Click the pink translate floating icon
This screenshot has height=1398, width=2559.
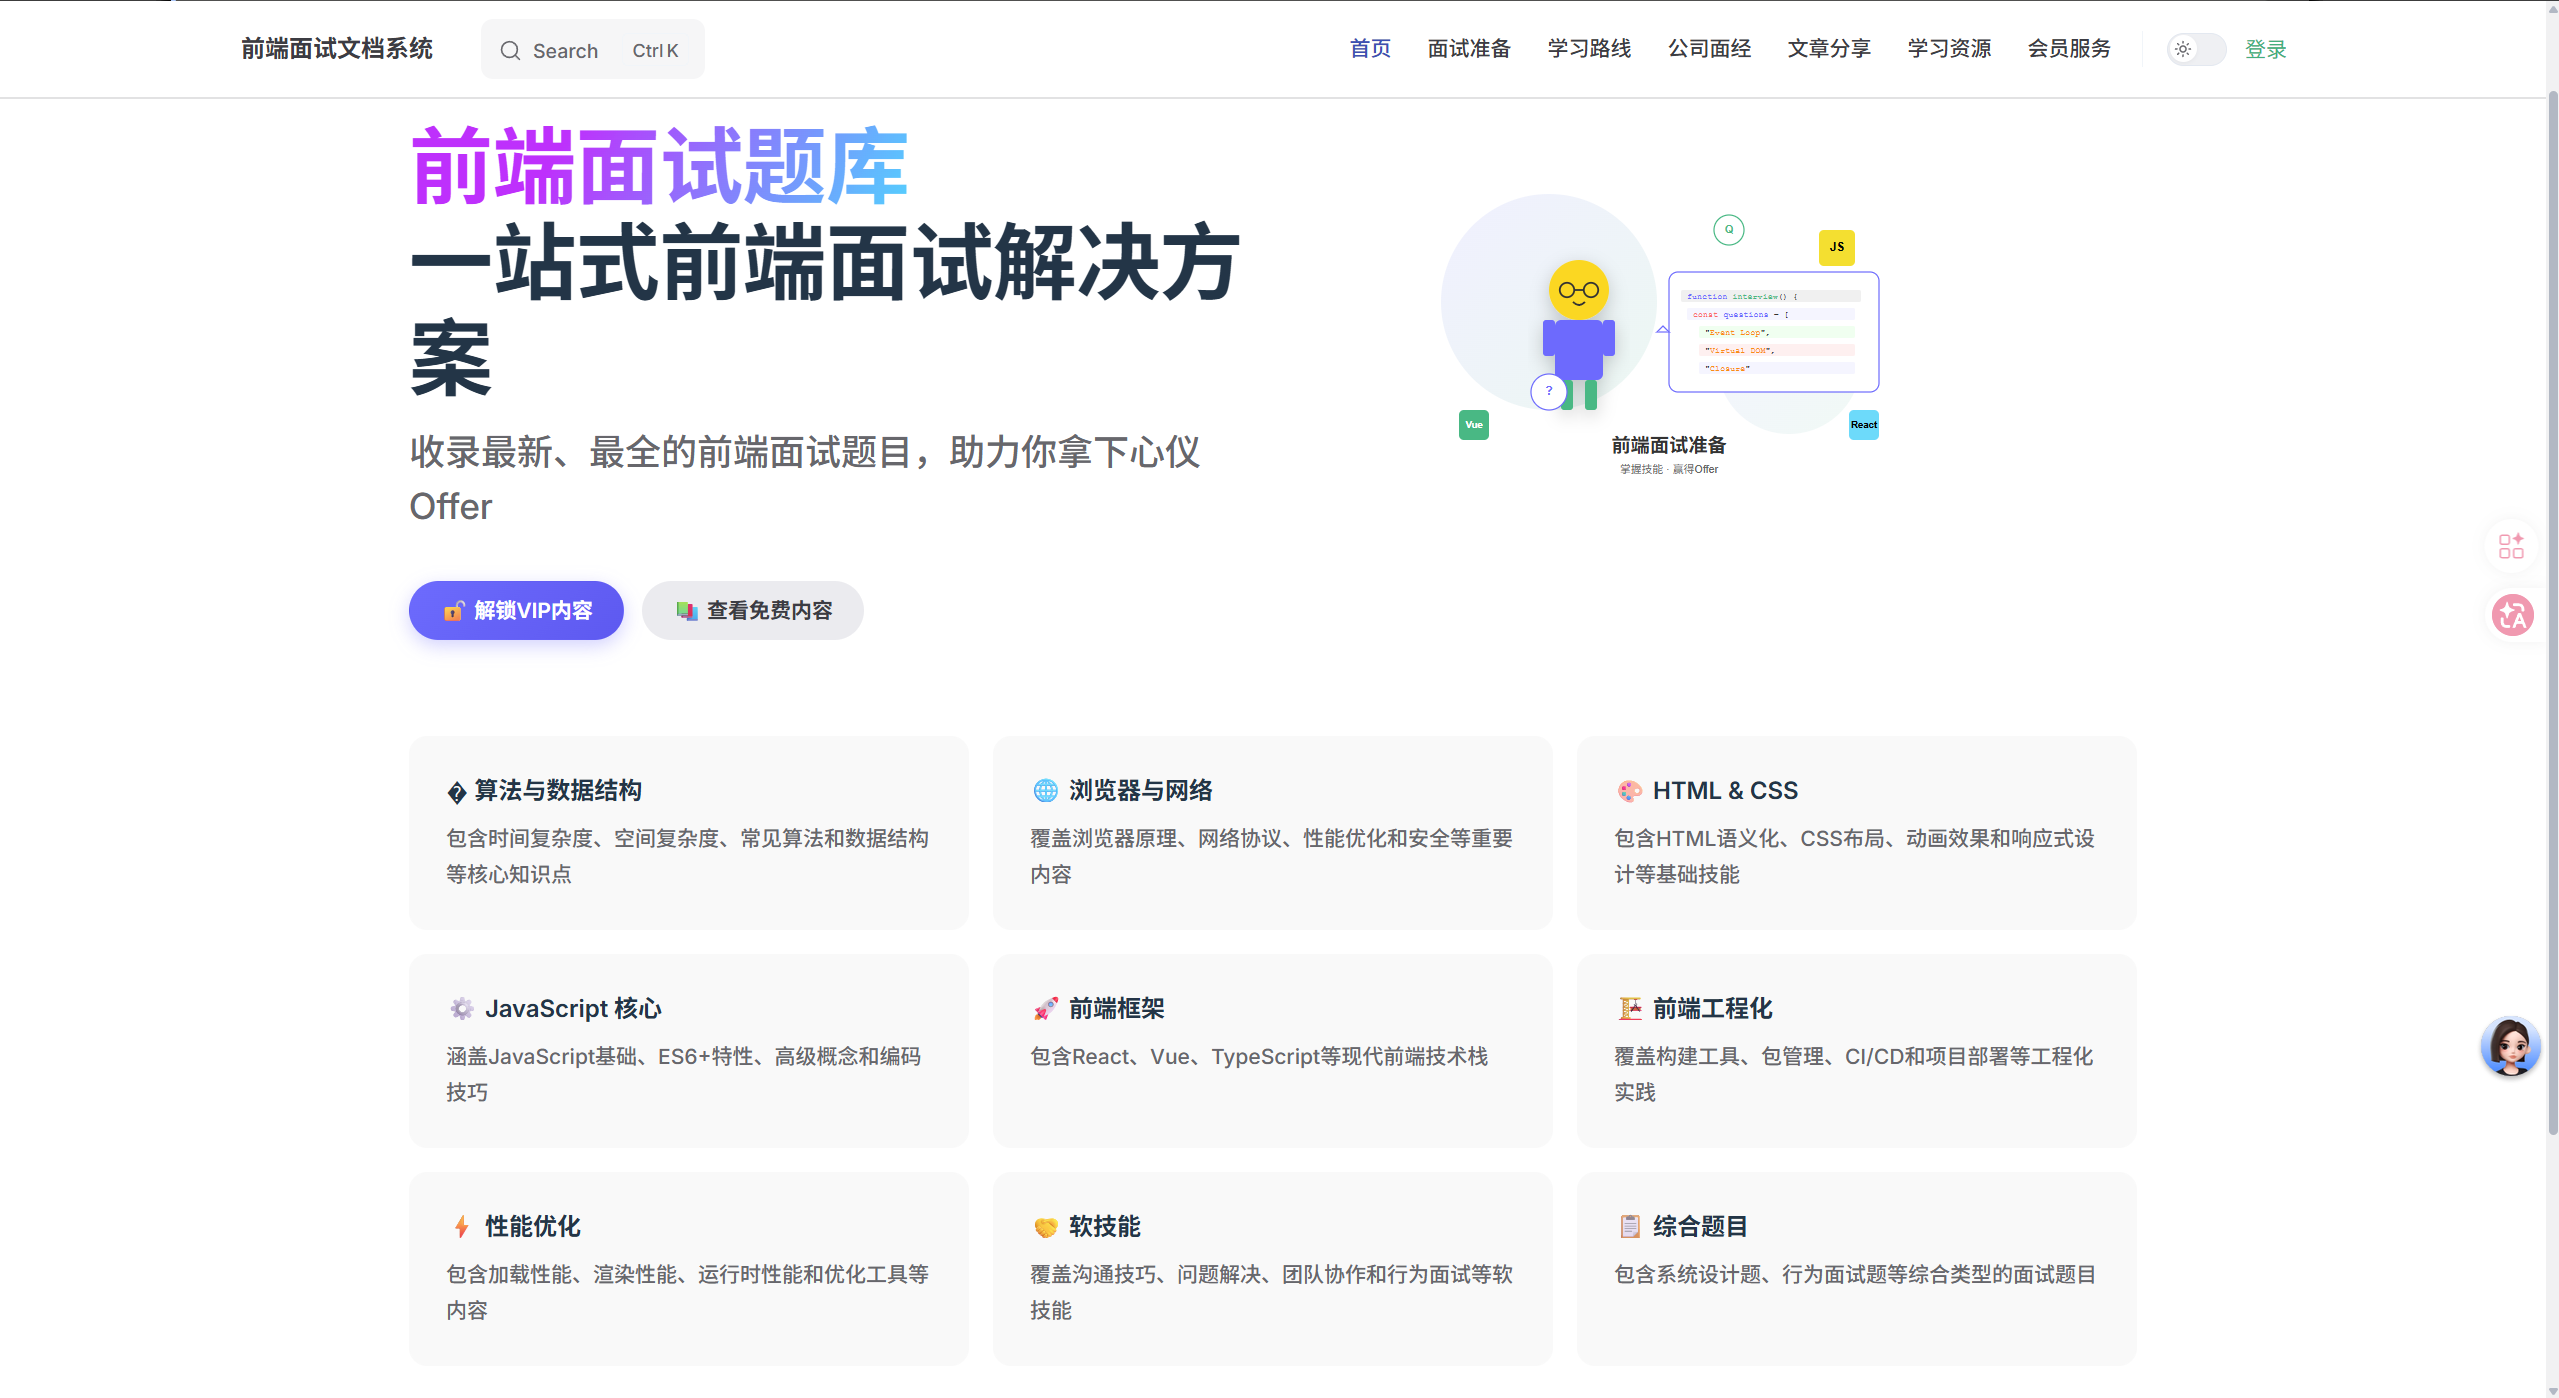[x=2512, y=615]
